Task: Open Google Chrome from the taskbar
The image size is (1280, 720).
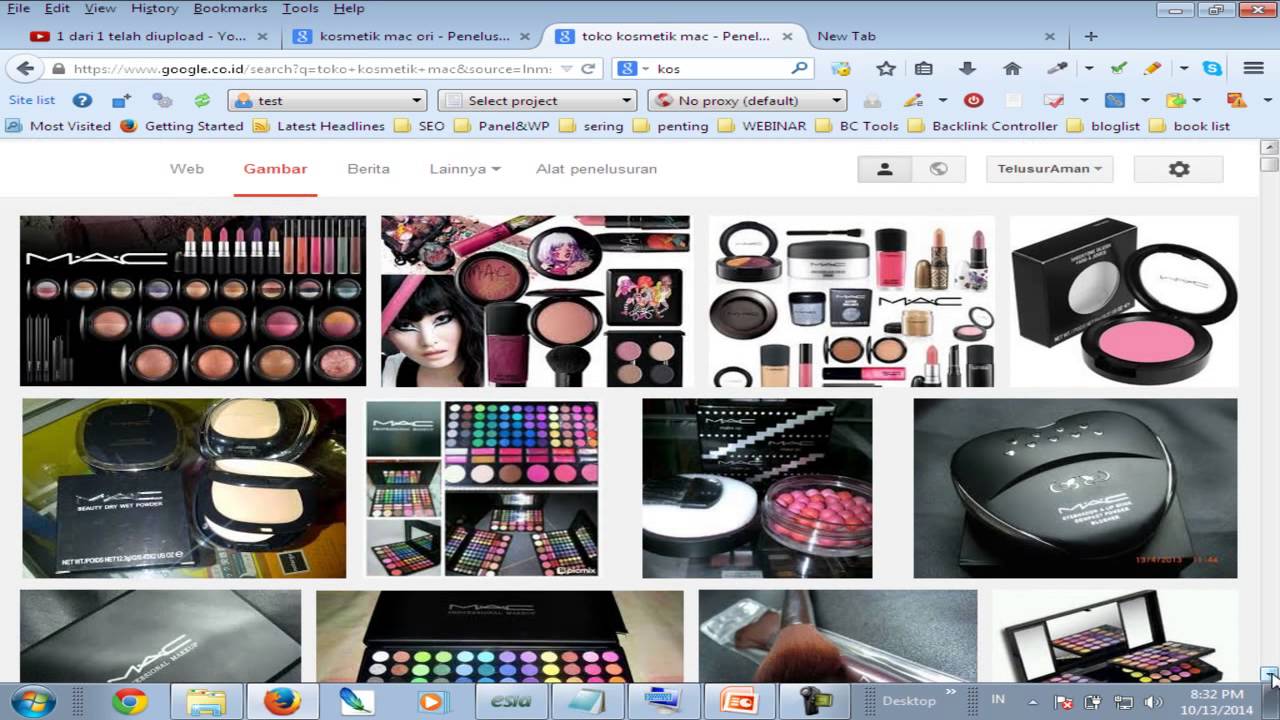Action: tap(129, 701)
